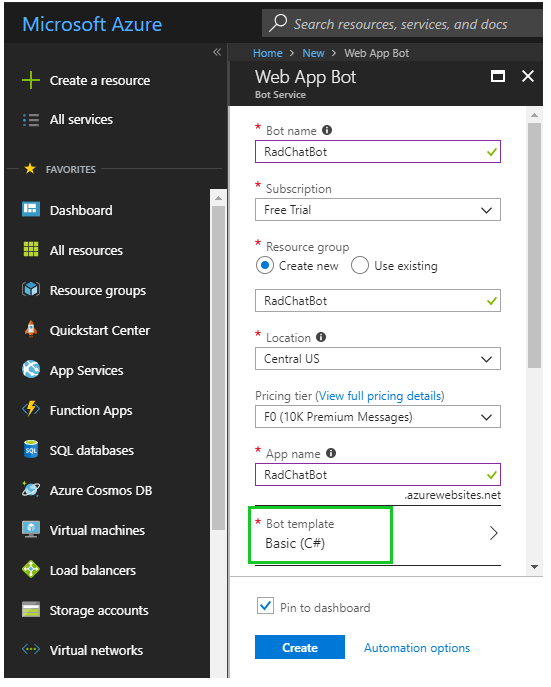Image resolution: width=551 pixels, height=687 pixels.
Task: Open Storage accounts in the sidebar
Action: click(x=99, y=610)
